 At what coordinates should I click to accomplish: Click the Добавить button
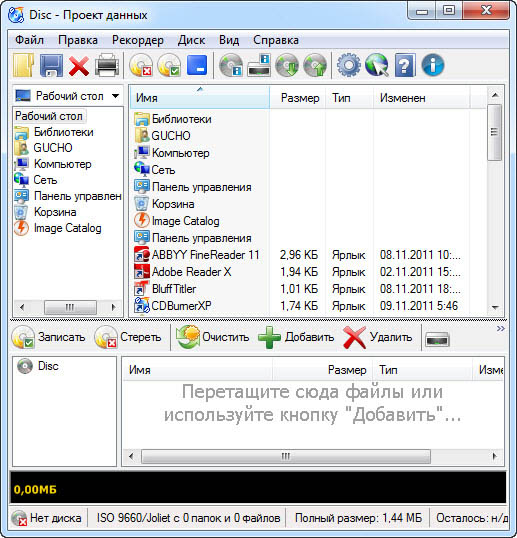click(x=296, y=337)
